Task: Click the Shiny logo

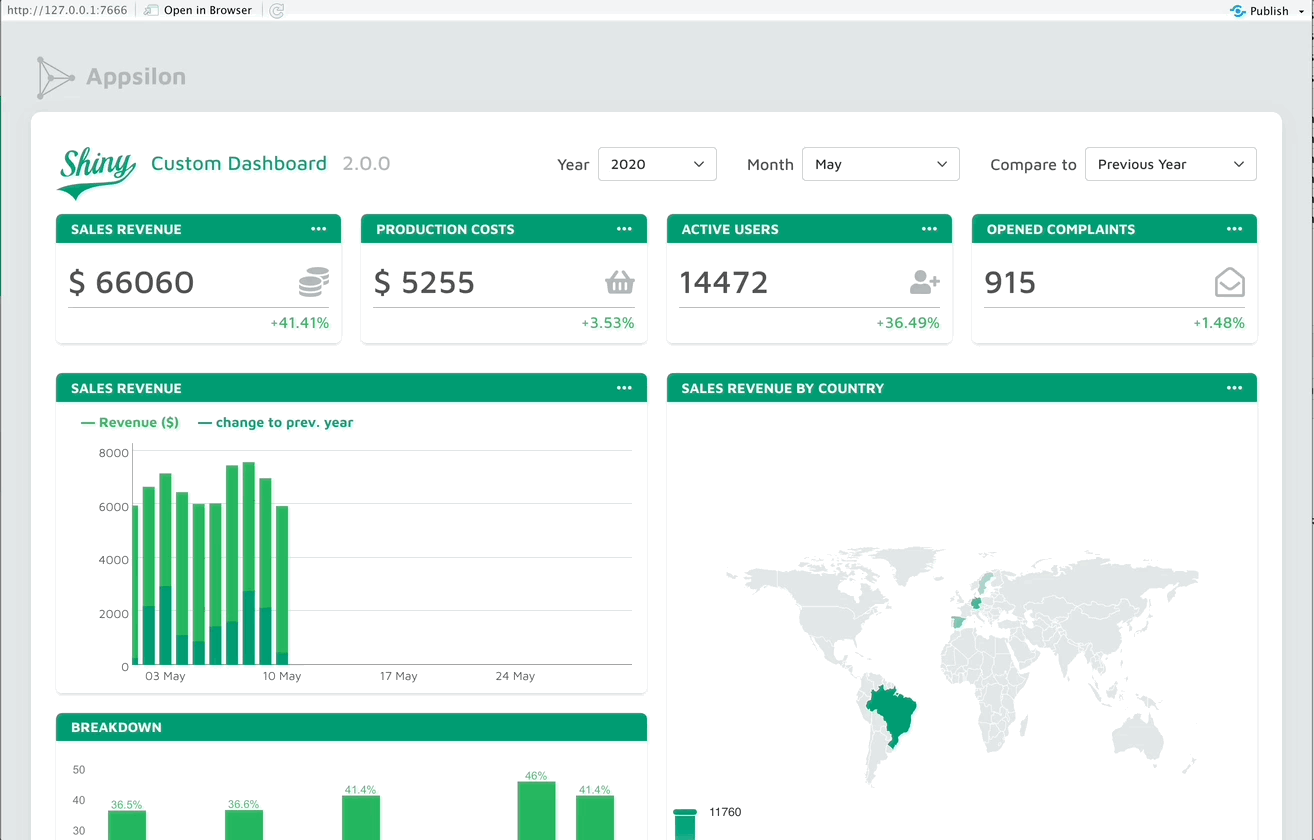Action: (97, 173)
